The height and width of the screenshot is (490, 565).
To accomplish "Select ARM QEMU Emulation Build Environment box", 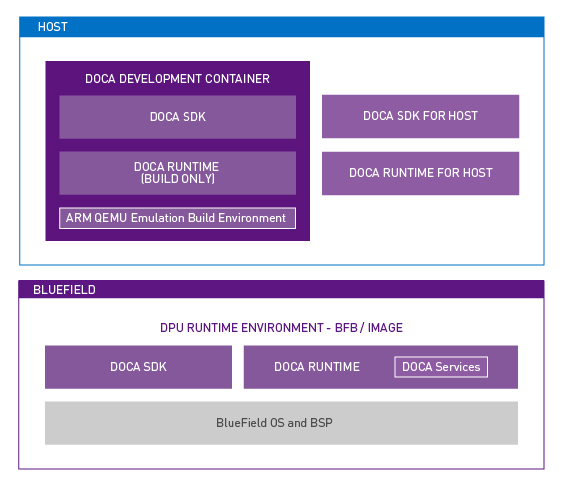I will click(178, 218).
